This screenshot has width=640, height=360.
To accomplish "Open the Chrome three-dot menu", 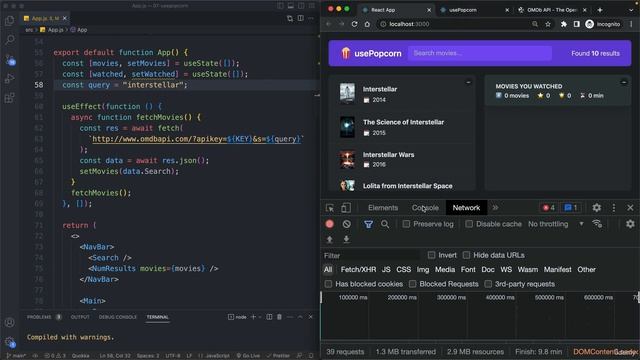I will click(x=631, y=24).
